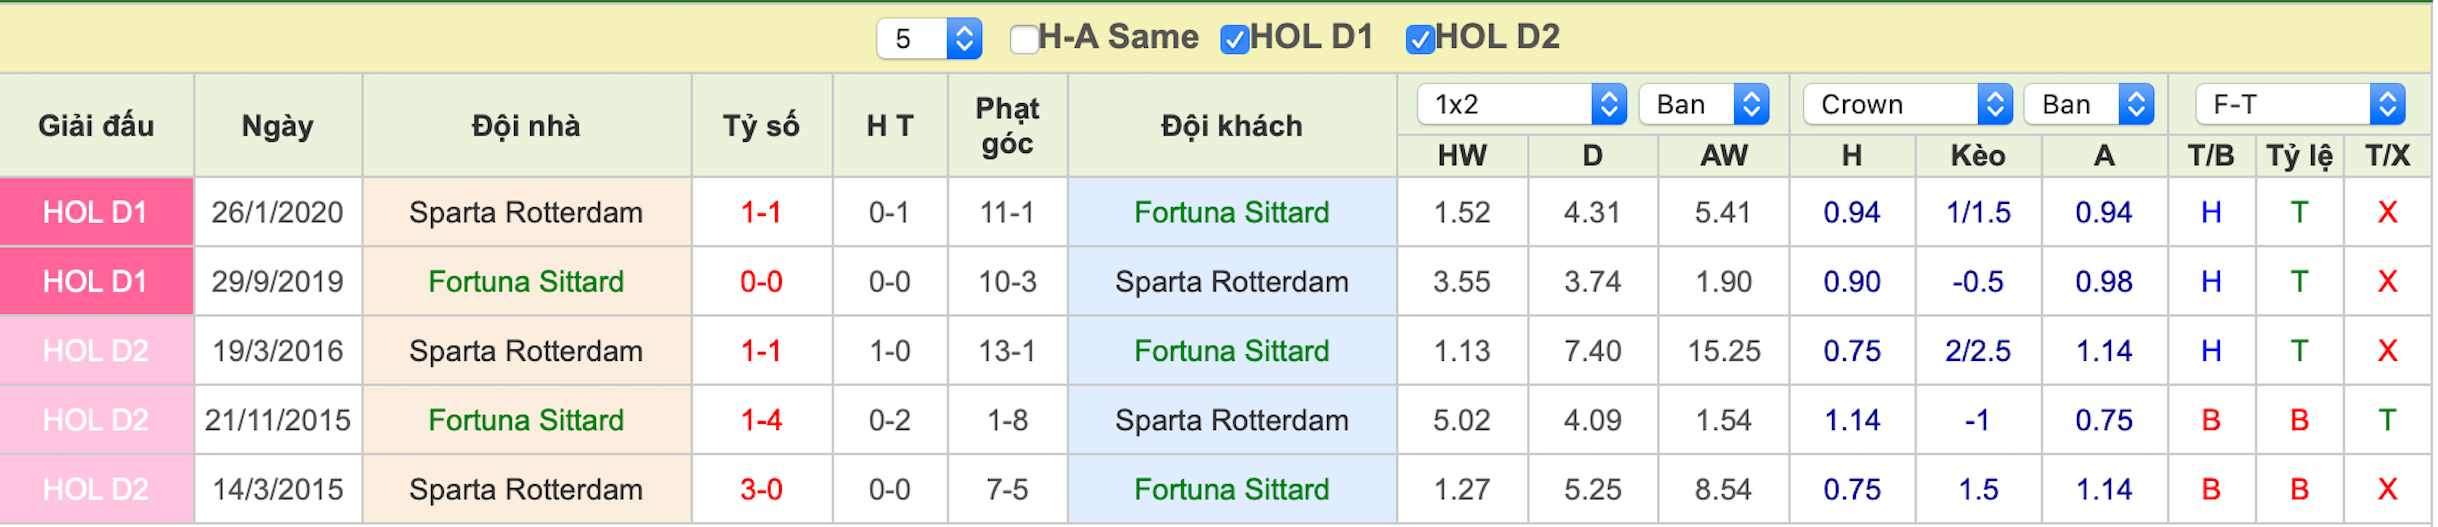The image size is (2438, 527).
Task: Open Fortuna Sittard away link for 19/3/2016 match
Action: 1231,351
